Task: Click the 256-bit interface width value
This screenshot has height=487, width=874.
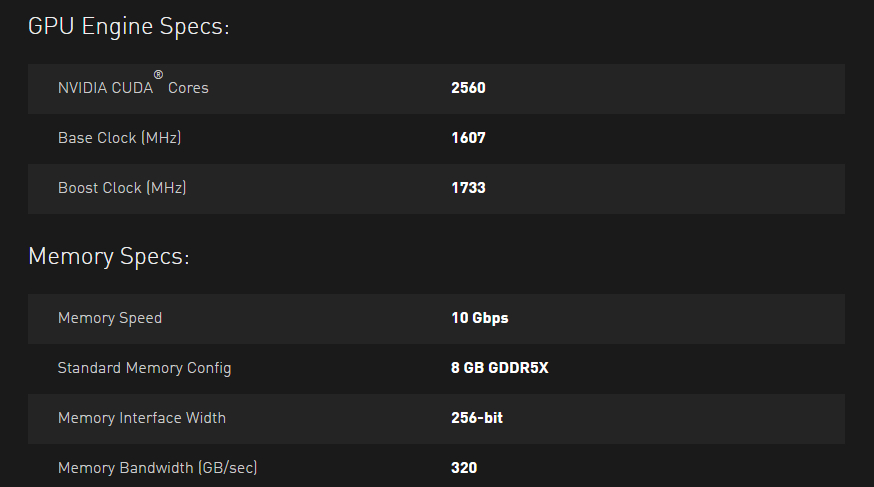Action: (x=477, y=418)
